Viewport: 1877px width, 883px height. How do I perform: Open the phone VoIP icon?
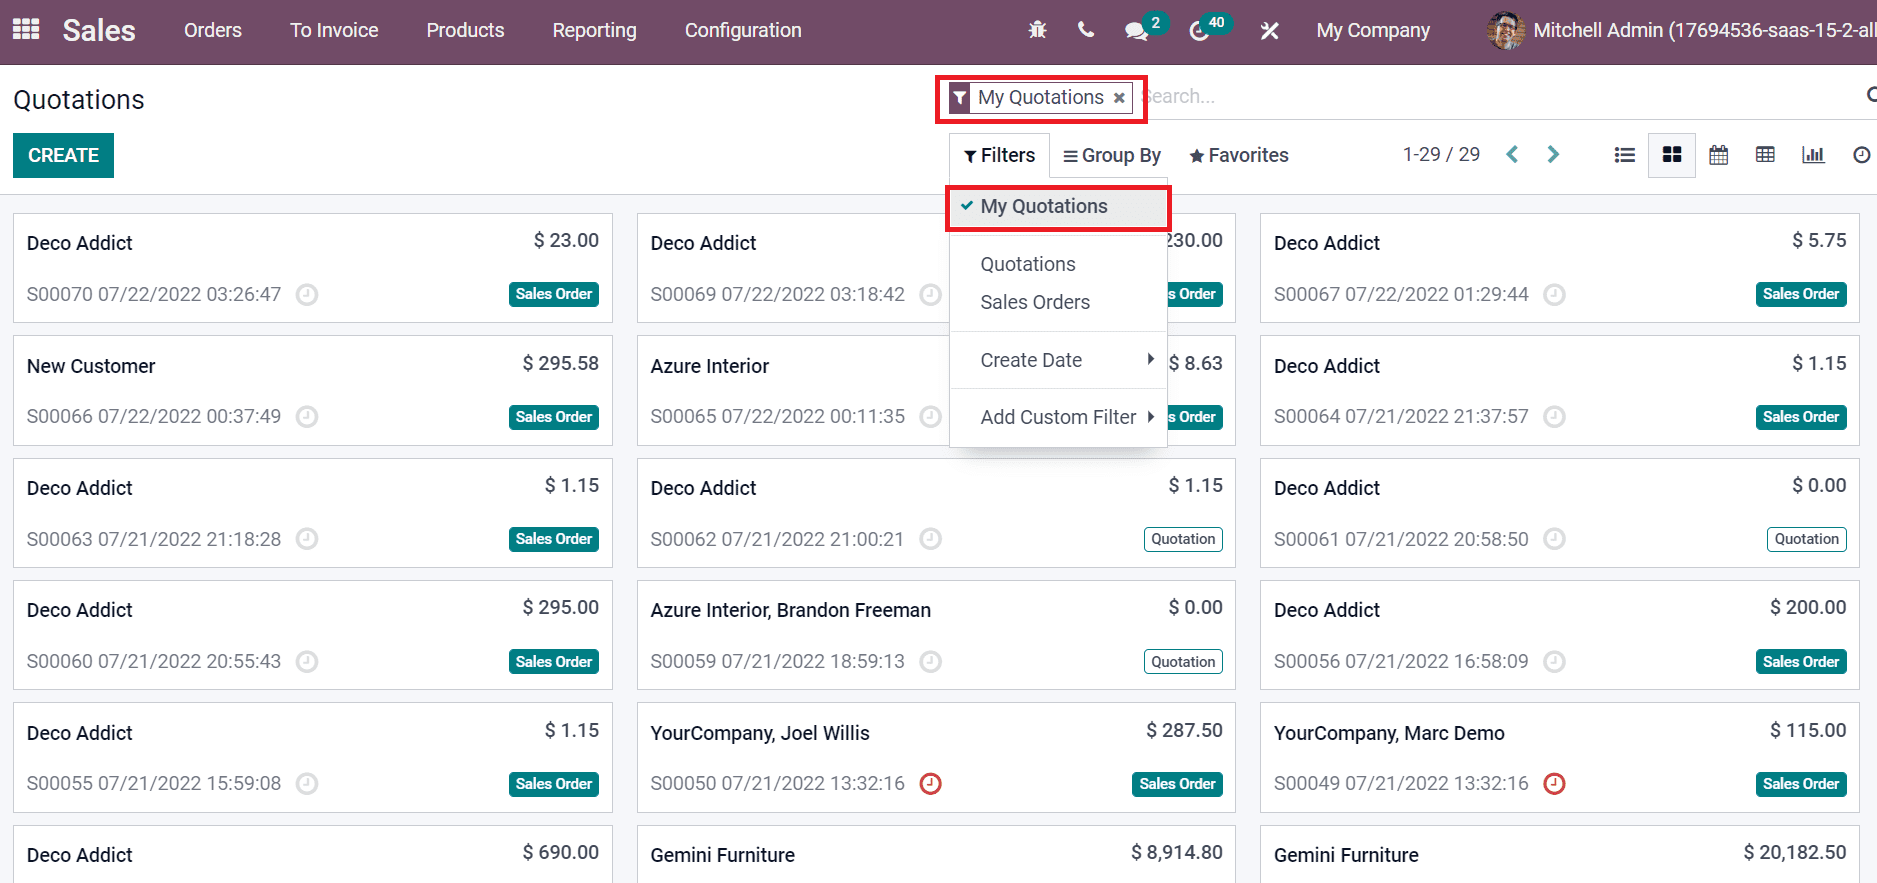tap(1086, 30)
